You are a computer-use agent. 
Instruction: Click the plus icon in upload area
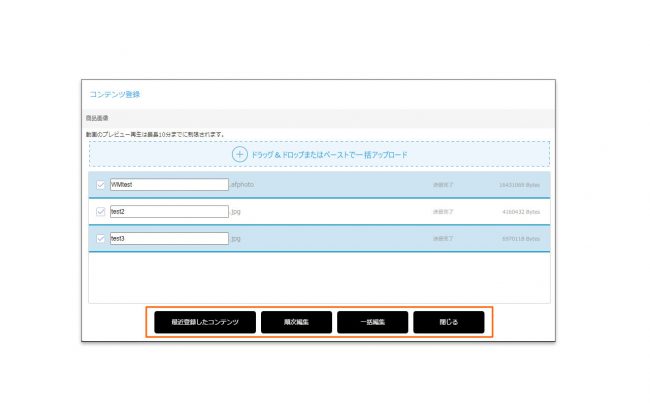240,154
